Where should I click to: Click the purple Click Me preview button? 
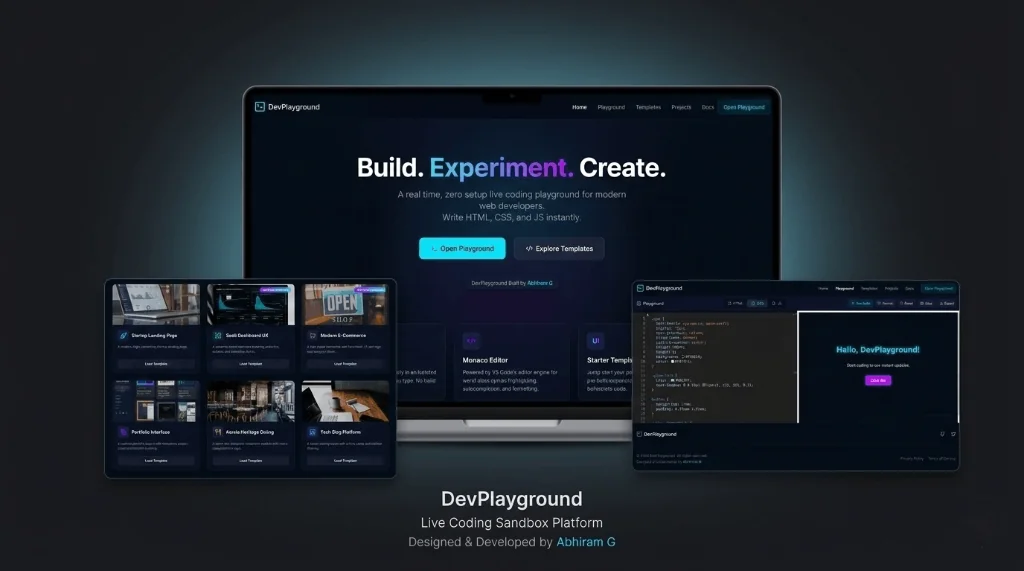pos(878,380)
